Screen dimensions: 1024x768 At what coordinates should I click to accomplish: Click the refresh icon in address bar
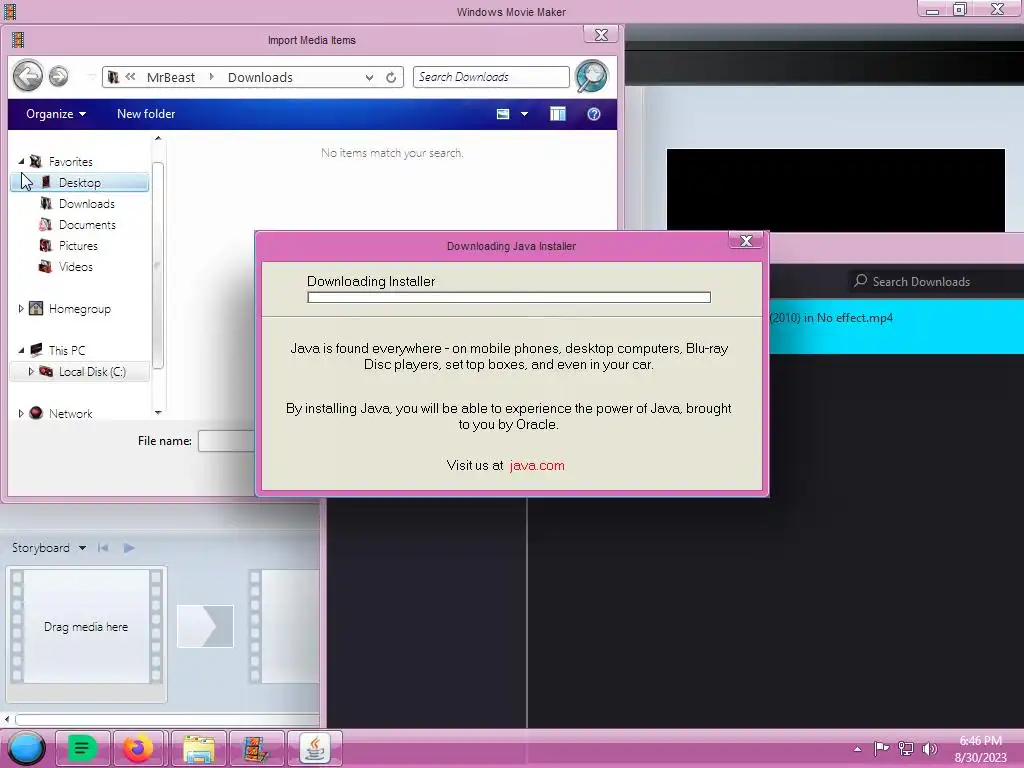(391, 78)
